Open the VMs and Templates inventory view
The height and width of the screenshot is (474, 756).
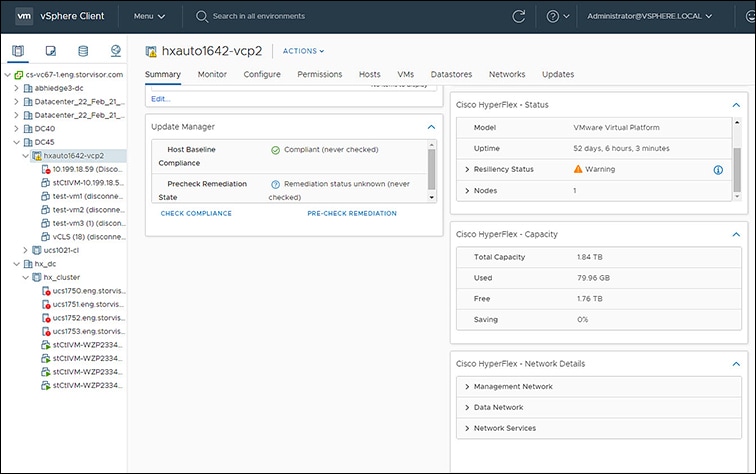click(51, 51)
